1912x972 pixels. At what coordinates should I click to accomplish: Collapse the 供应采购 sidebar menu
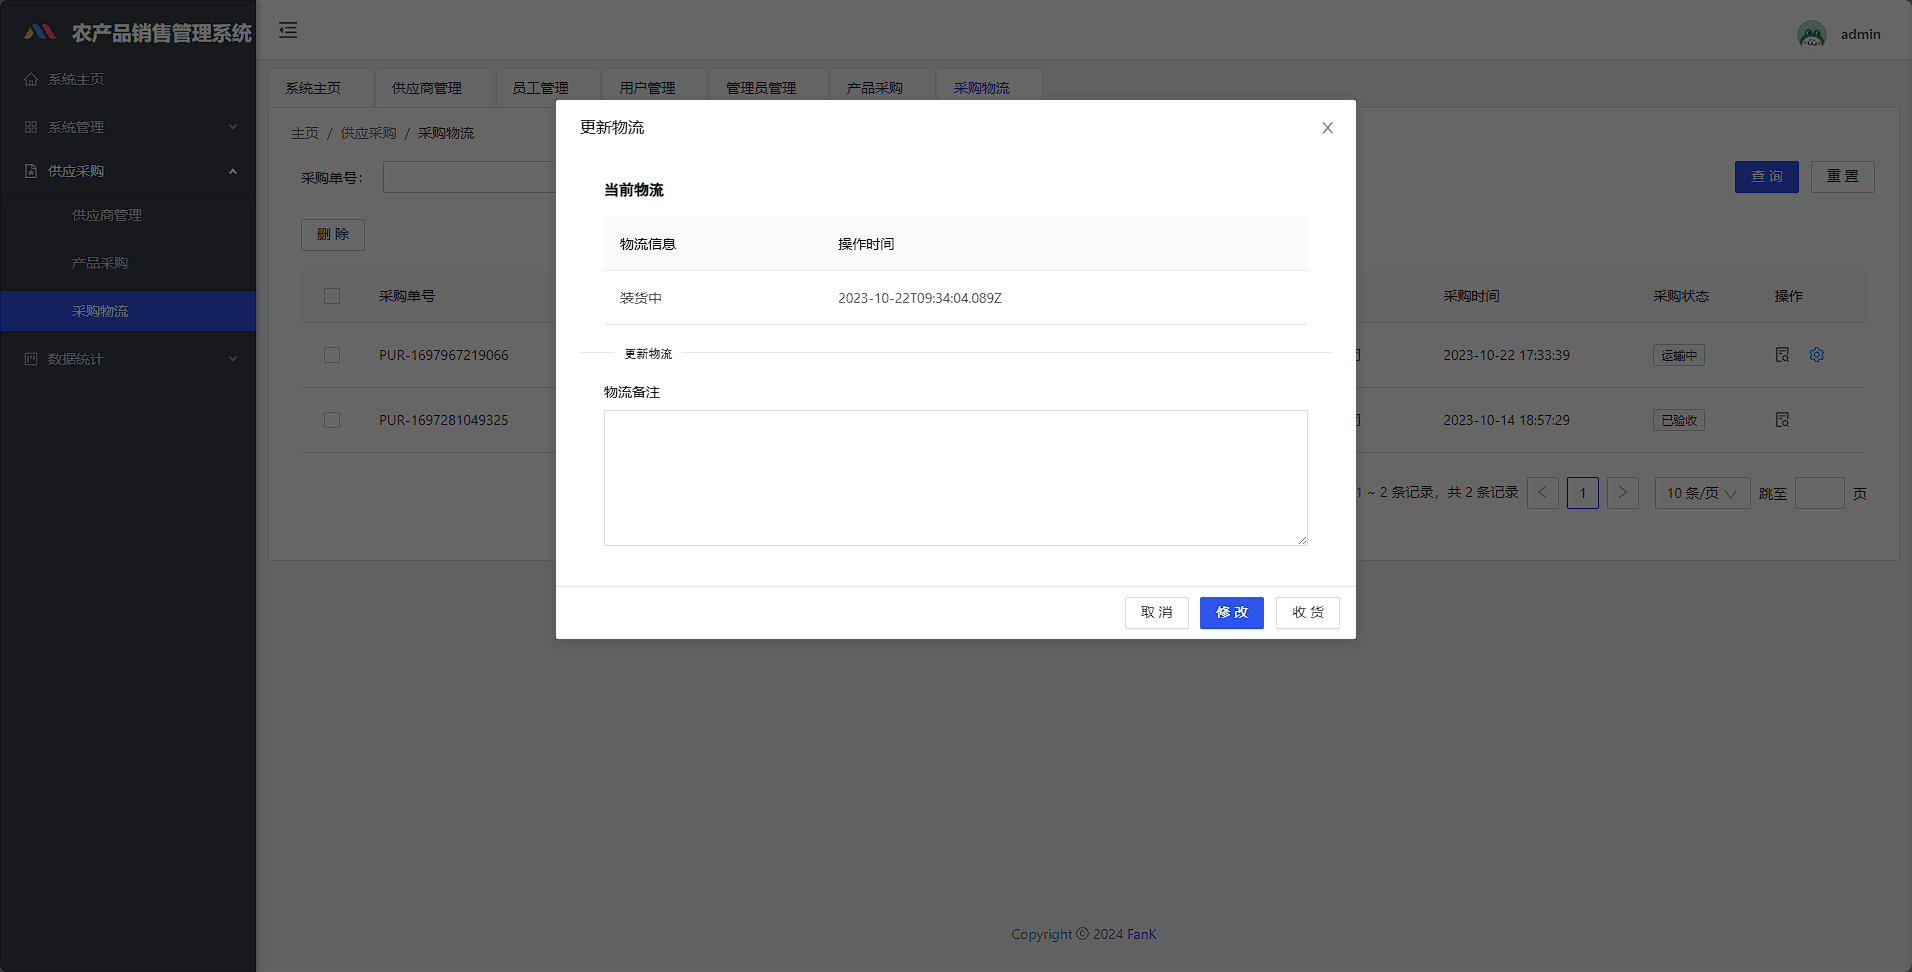pyautogui.click(x=128, y=171)
